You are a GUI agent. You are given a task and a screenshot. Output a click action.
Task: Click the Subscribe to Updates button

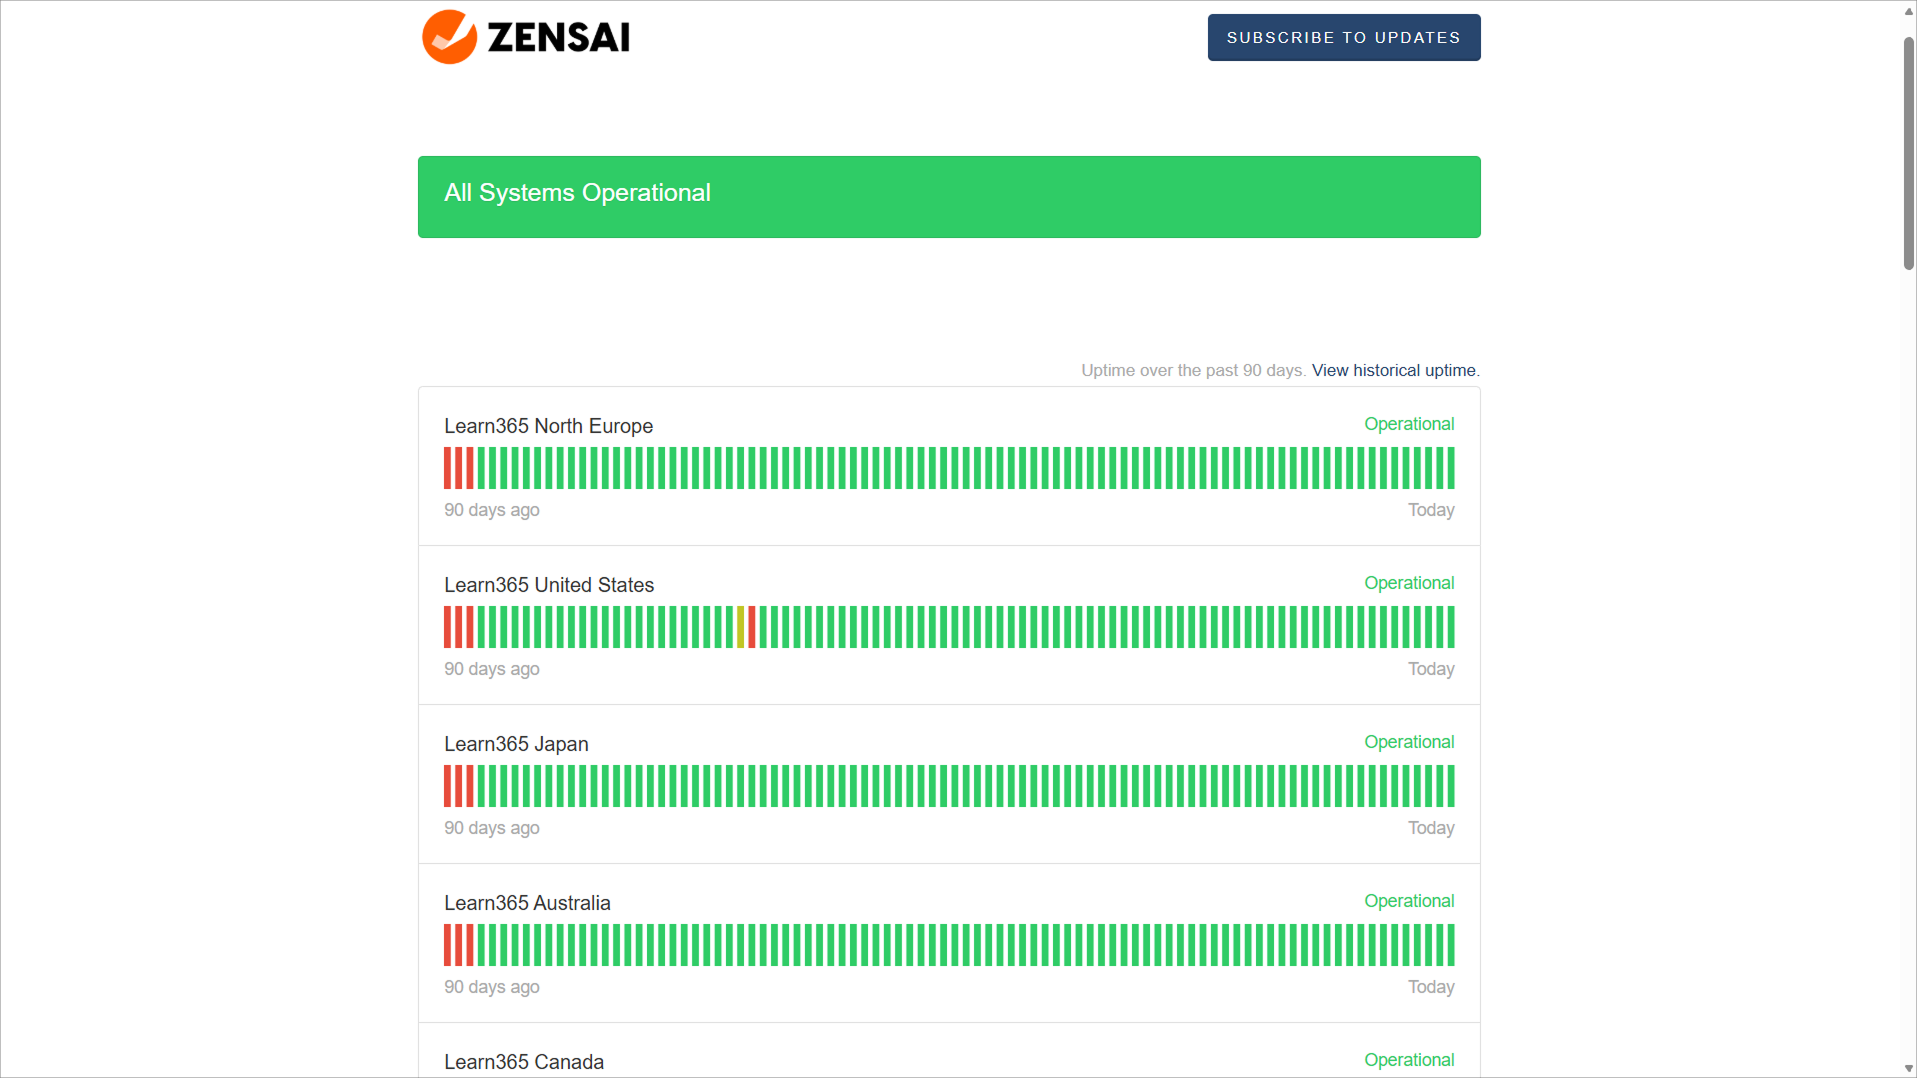pos(1343,38)
